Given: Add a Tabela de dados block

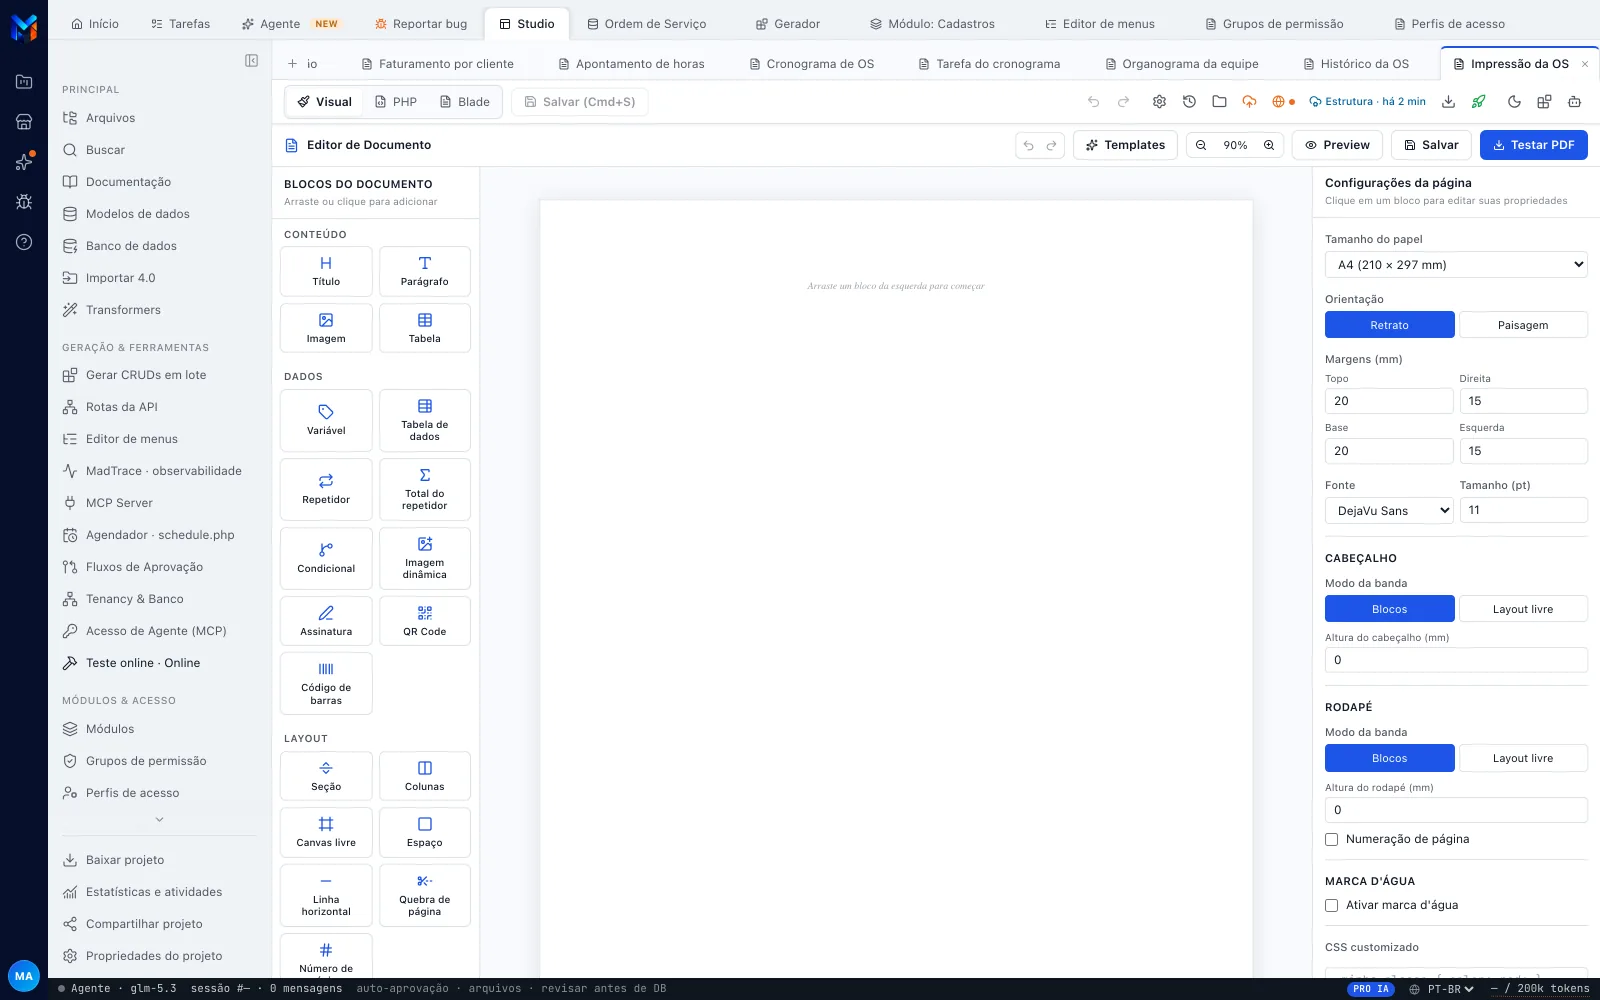Looking at the screenshot, I should [x=425, y=420].
